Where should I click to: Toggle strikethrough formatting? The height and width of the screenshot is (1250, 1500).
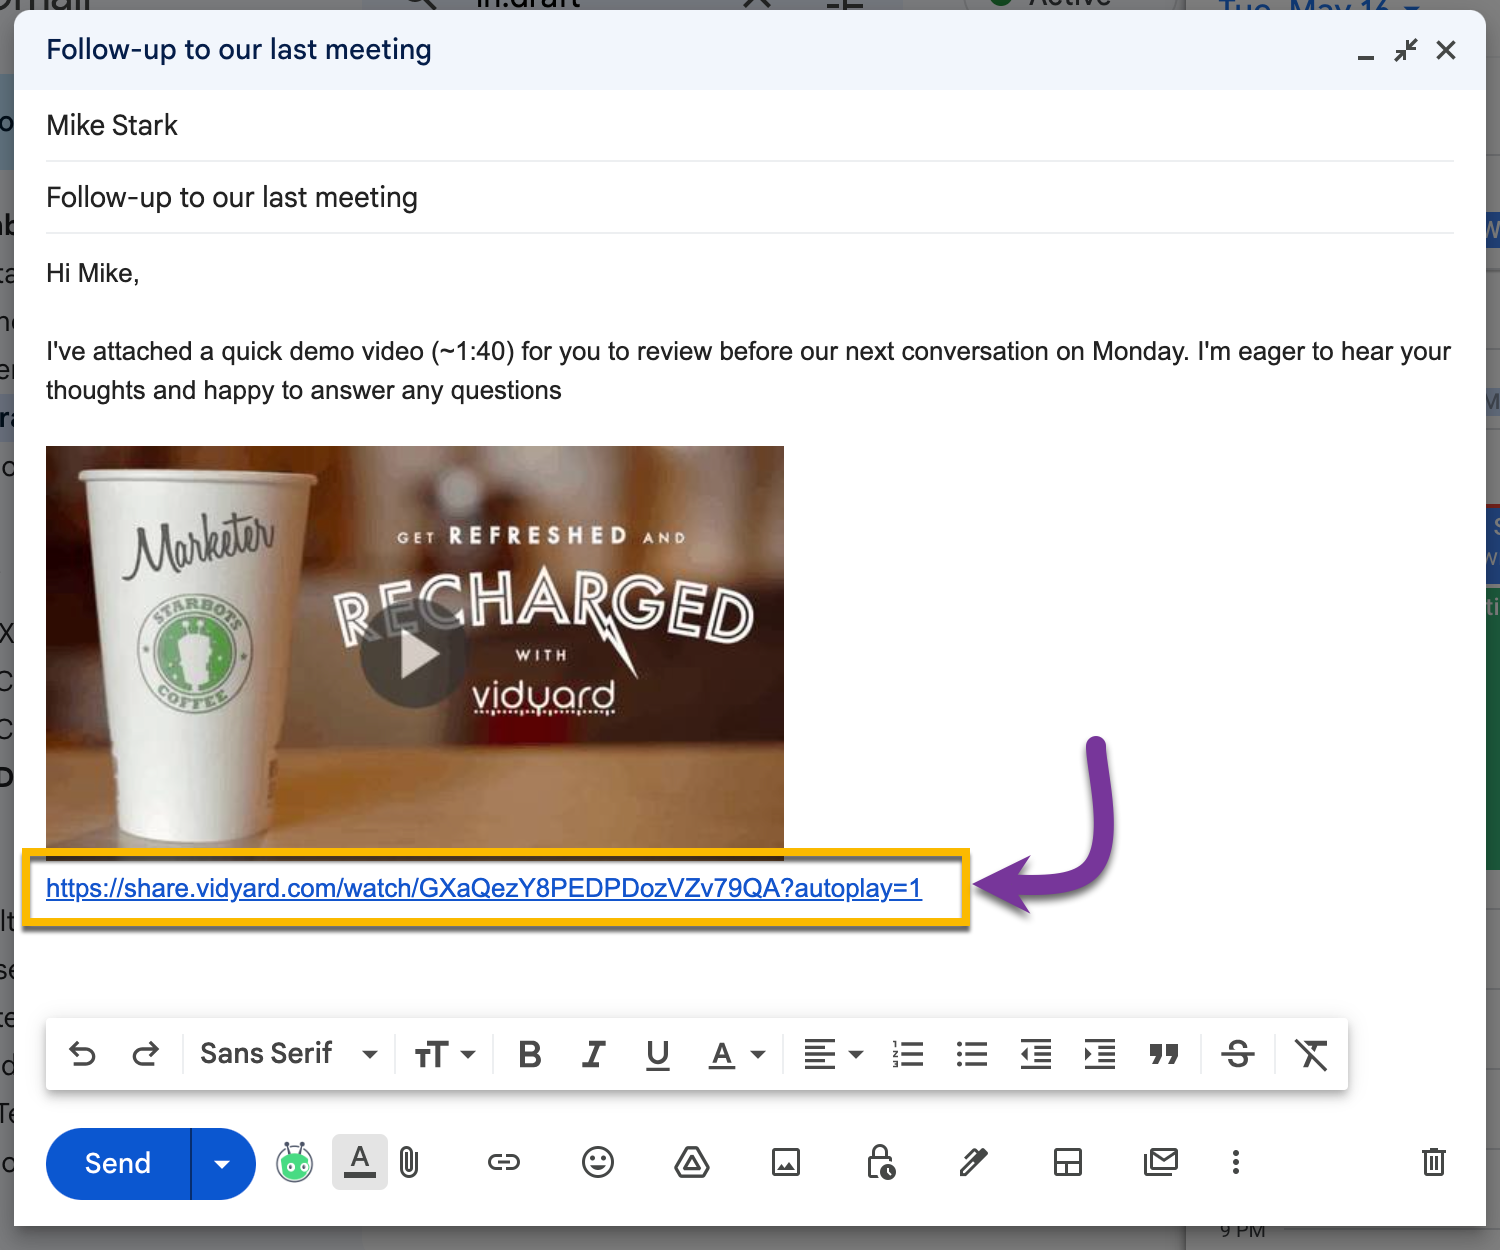[x=1238, y=1054]
